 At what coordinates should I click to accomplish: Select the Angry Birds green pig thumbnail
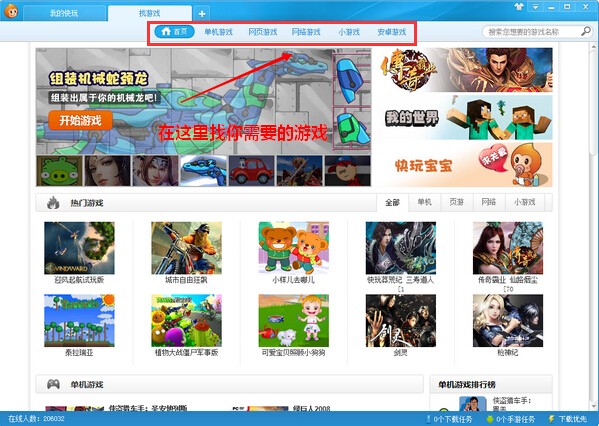pyautogui.click(x=60, y=171)
